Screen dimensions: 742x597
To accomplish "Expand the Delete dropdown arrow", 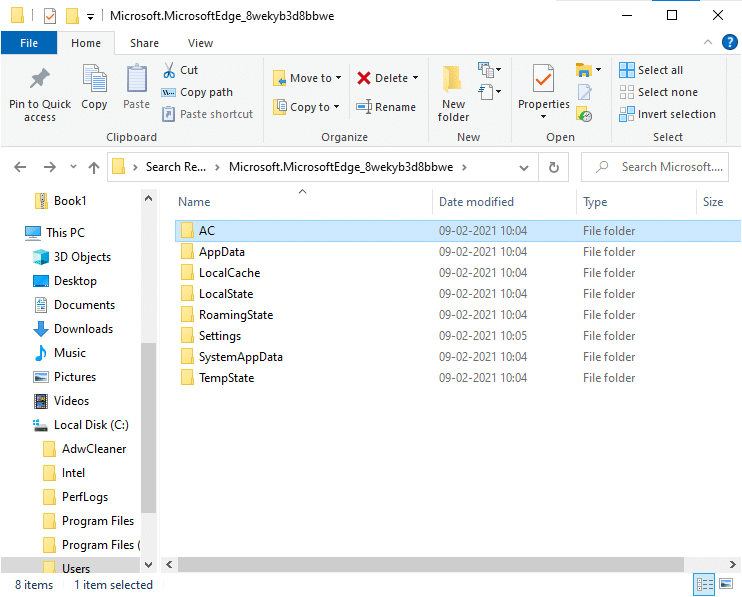I will click(x=415, y=78).
